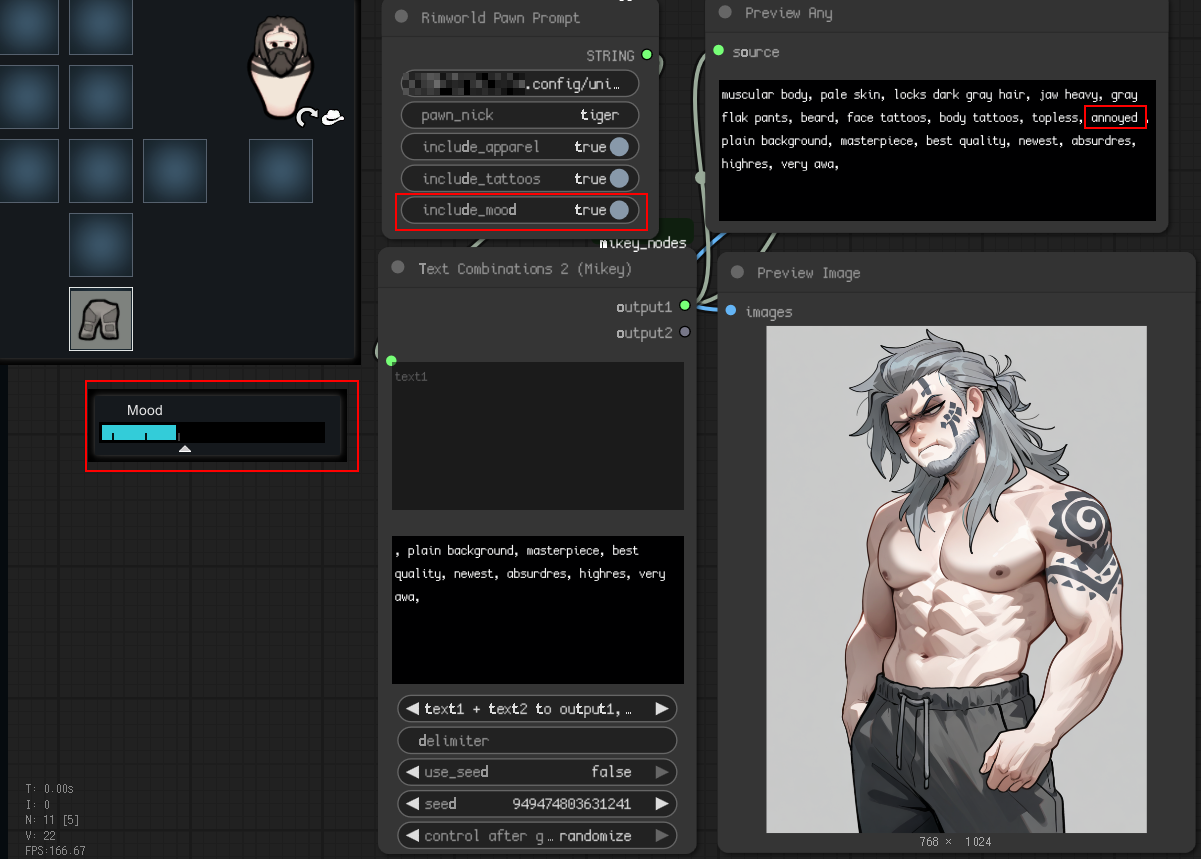Turn off the include_mood toggle
The width and height of the screenshot is (1201, 859).
click(619, 210)
